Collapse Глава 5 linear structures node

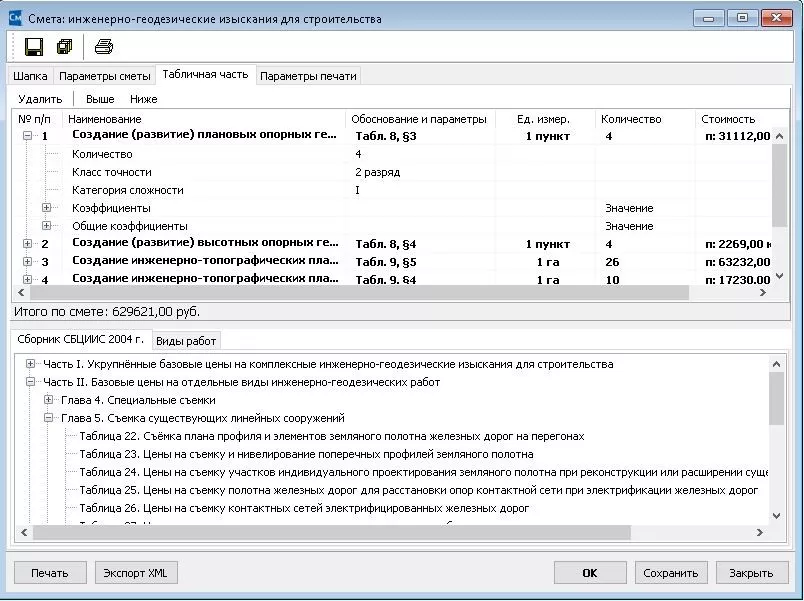coord(48,418)
